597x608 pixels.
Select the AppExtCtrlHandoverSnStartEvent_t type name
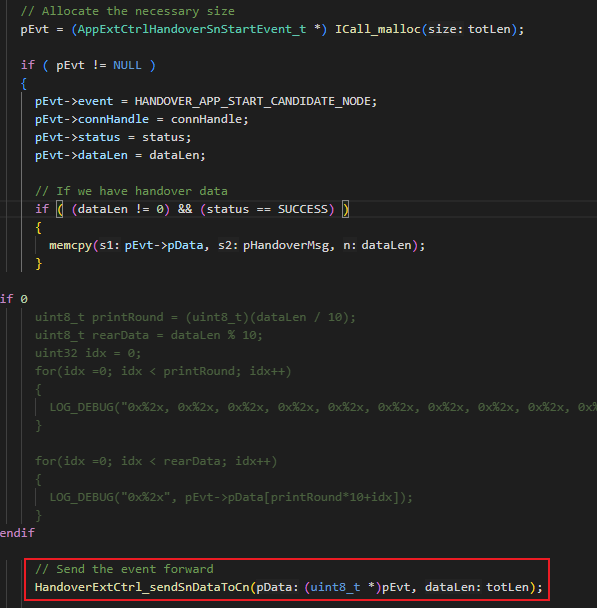click(192, 29)
